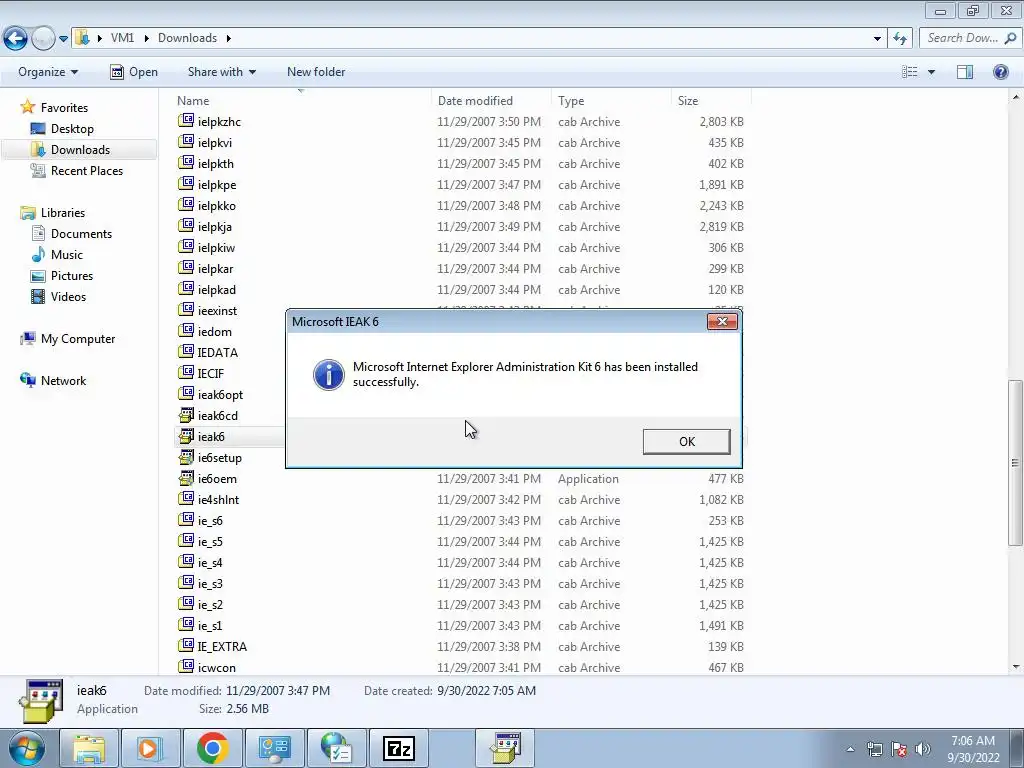Image resolution: width=1024 pixels, height=768 pixels.
Task: Open the view options dropdown arrow
Action: (x=931, y=72)
